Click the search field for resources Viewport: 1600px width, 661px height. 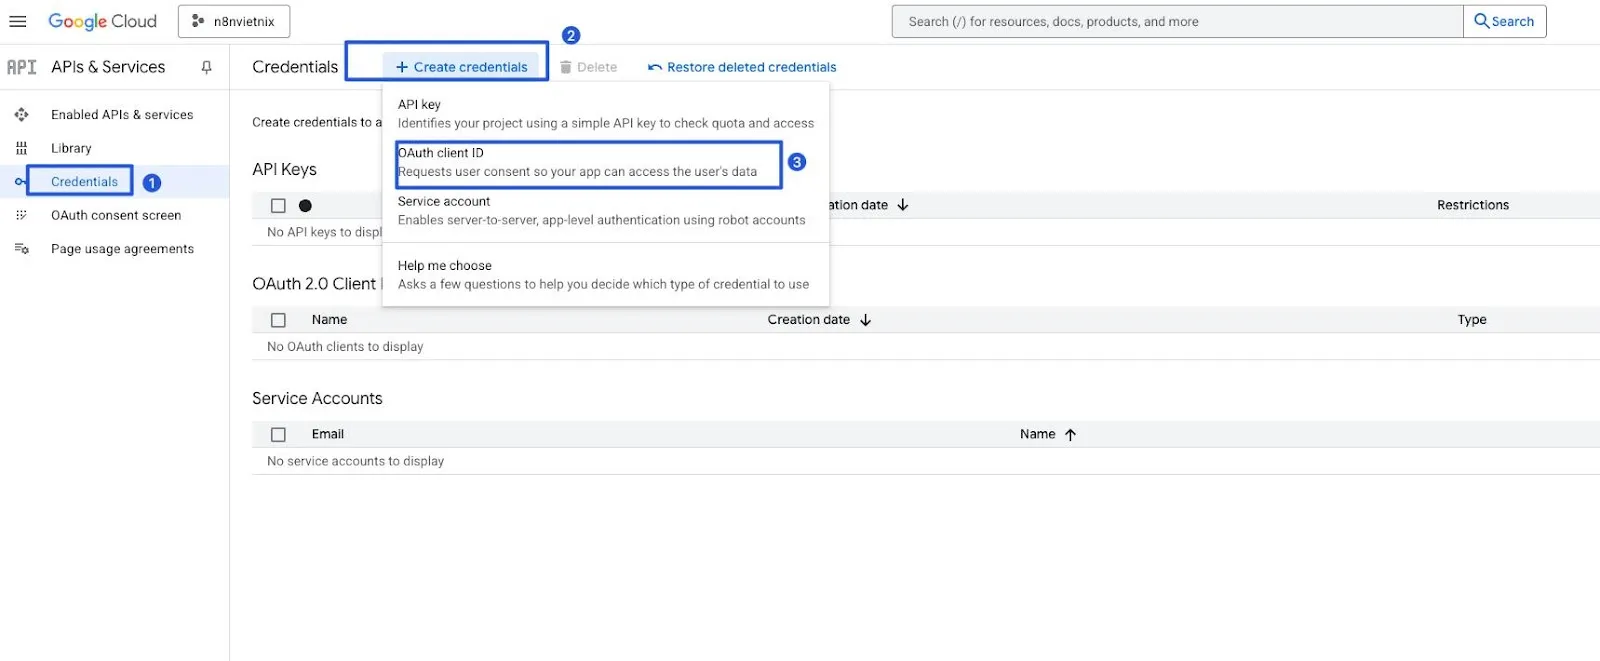tap(1177, 21)
